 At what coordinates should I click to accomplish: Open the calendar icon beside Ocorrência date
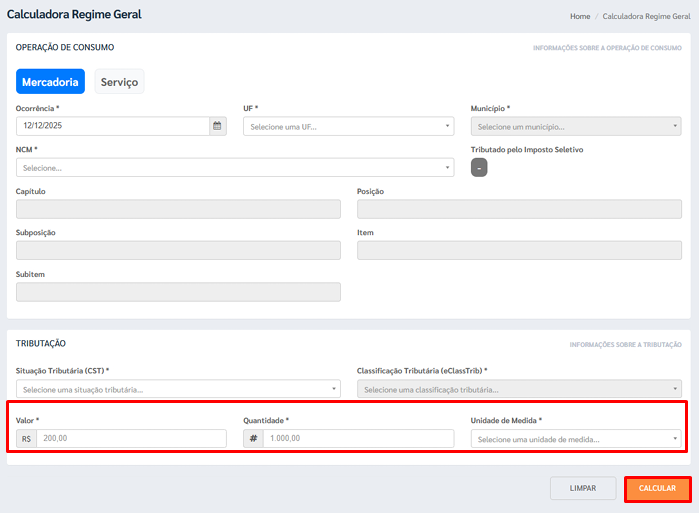(217, 126)
